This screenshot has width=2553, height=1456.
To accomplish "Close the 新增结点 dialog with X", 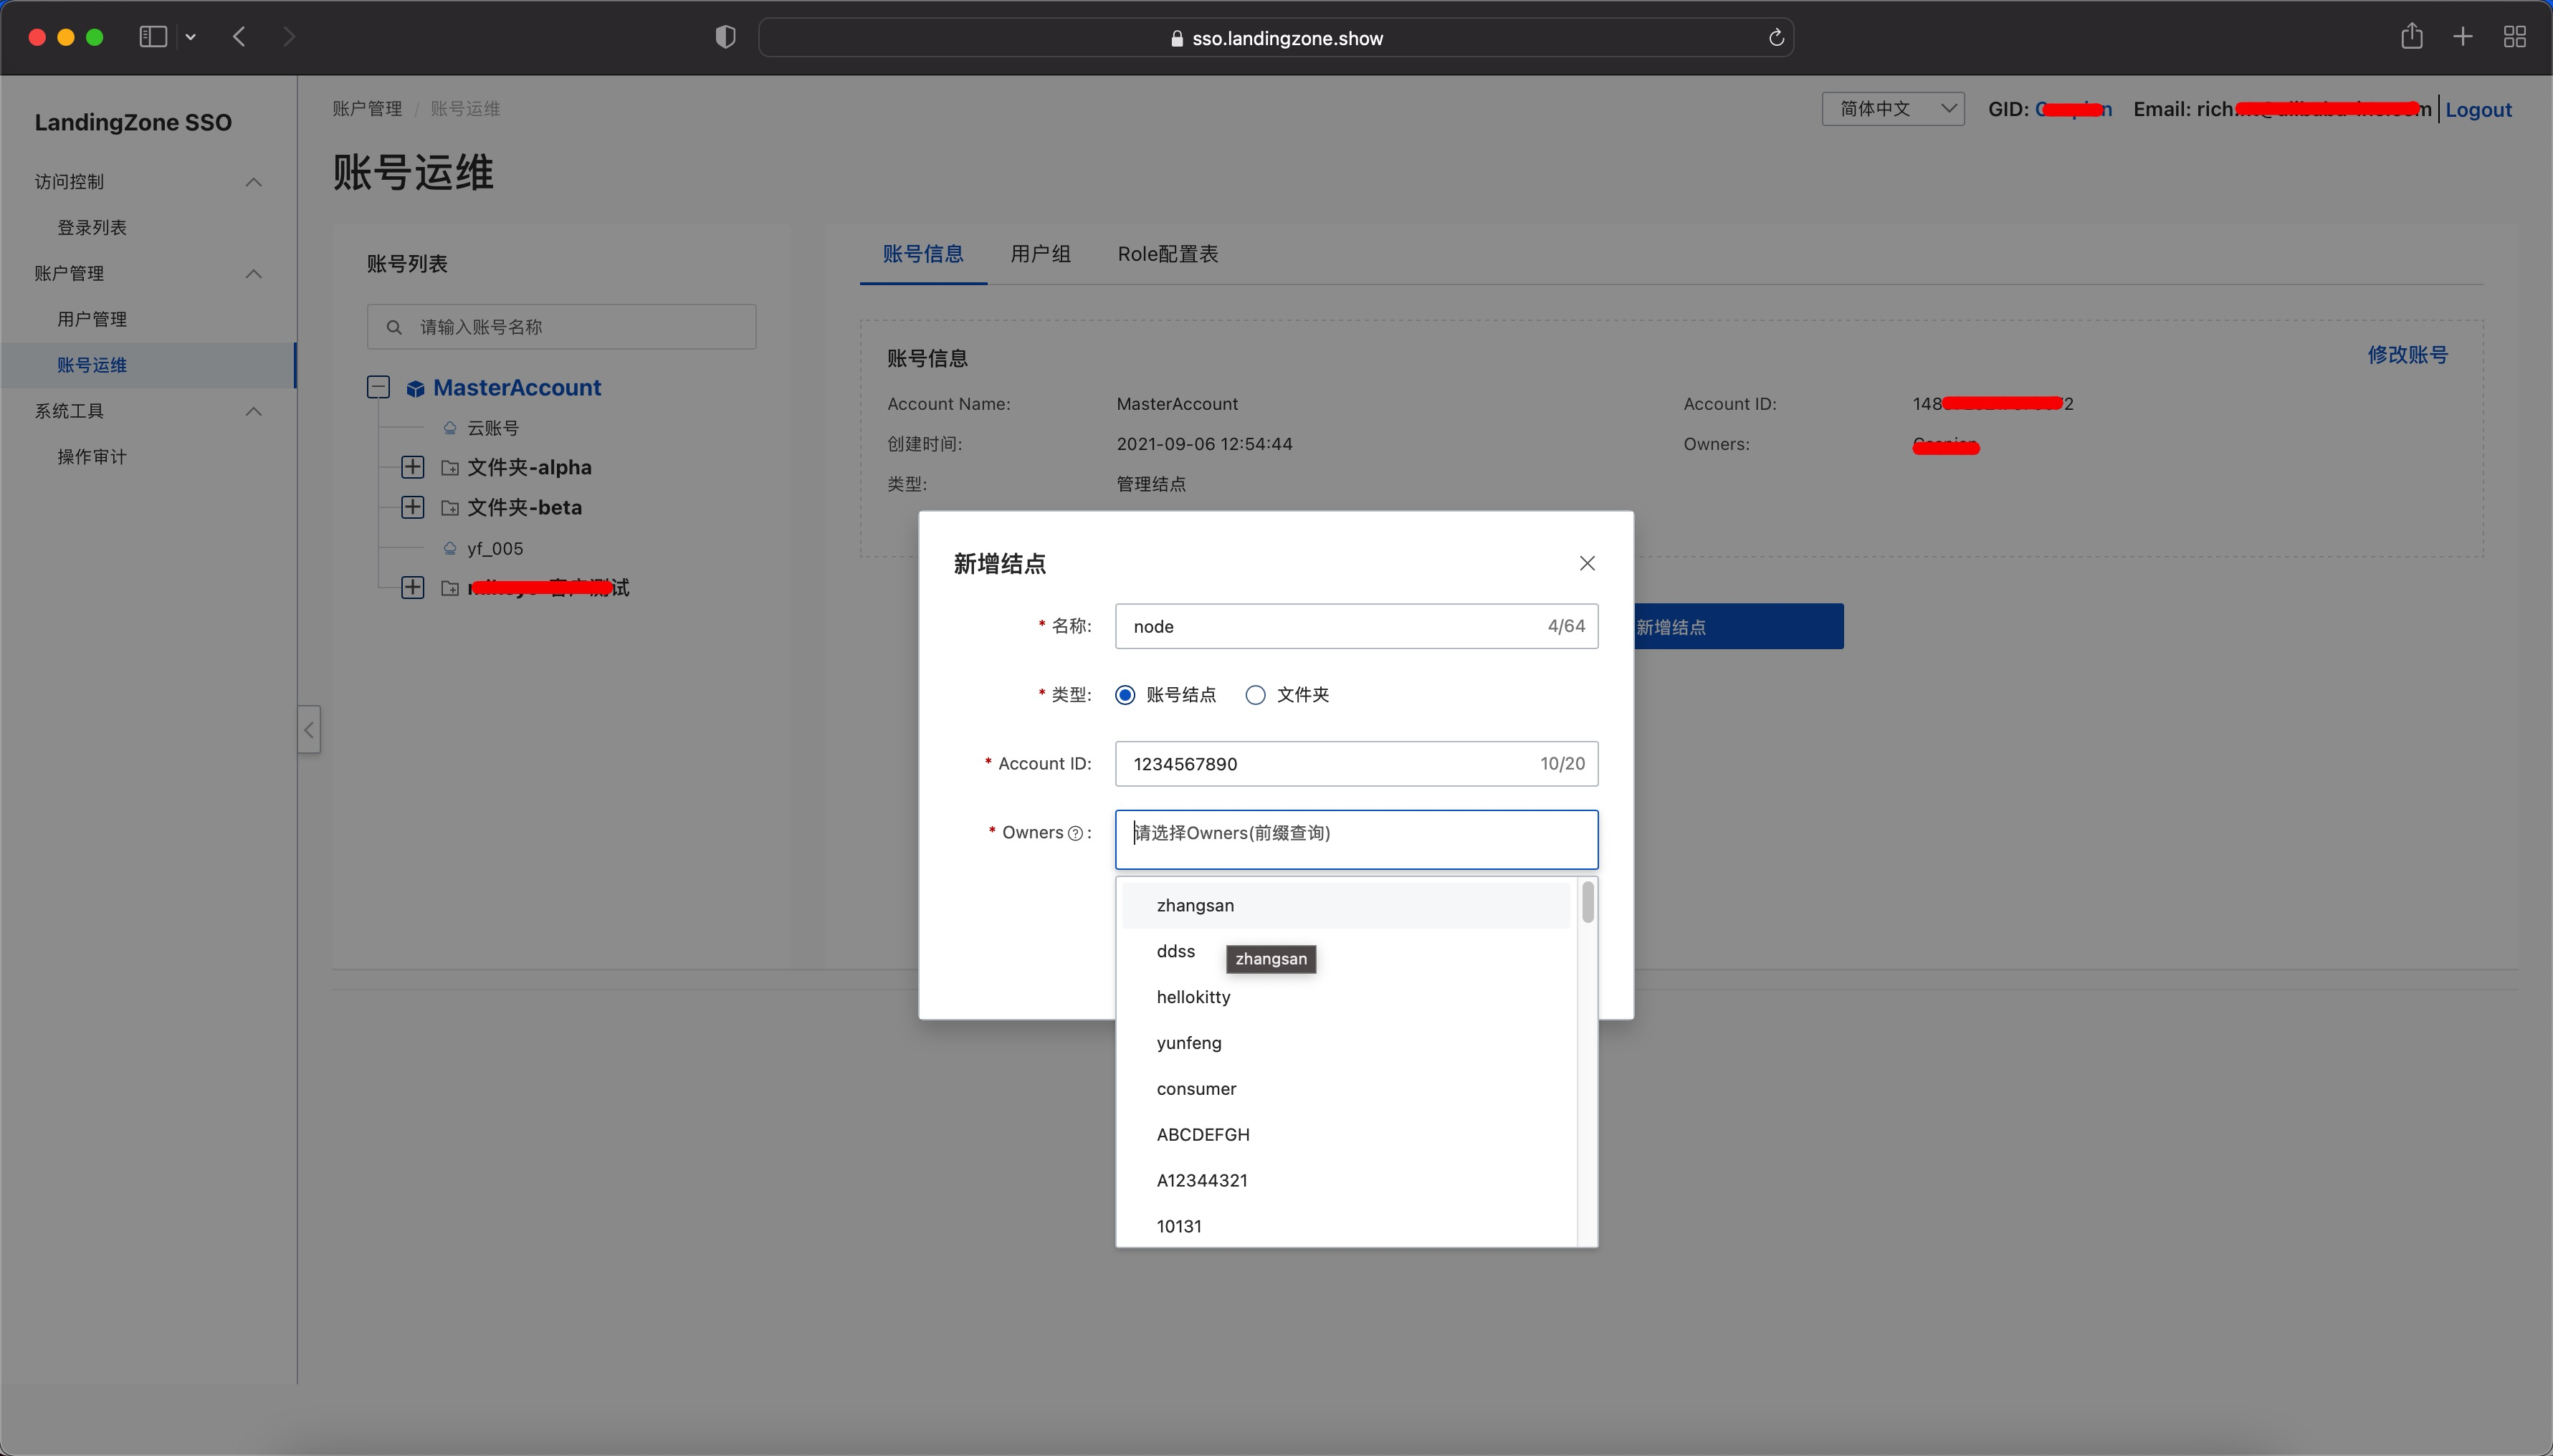I will click(1587, 563).
